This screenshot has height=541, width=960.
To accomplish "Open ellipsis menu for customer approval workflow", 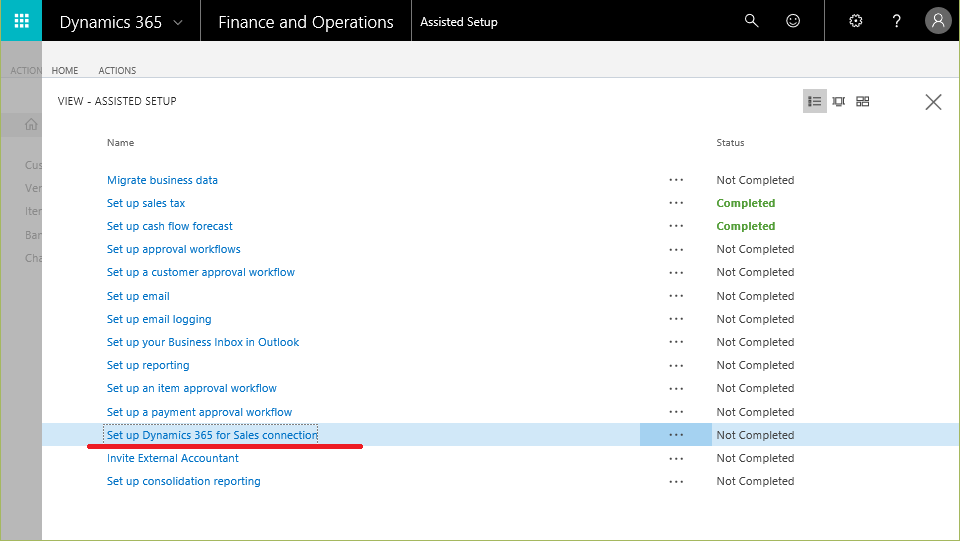I will pos(676,272).
